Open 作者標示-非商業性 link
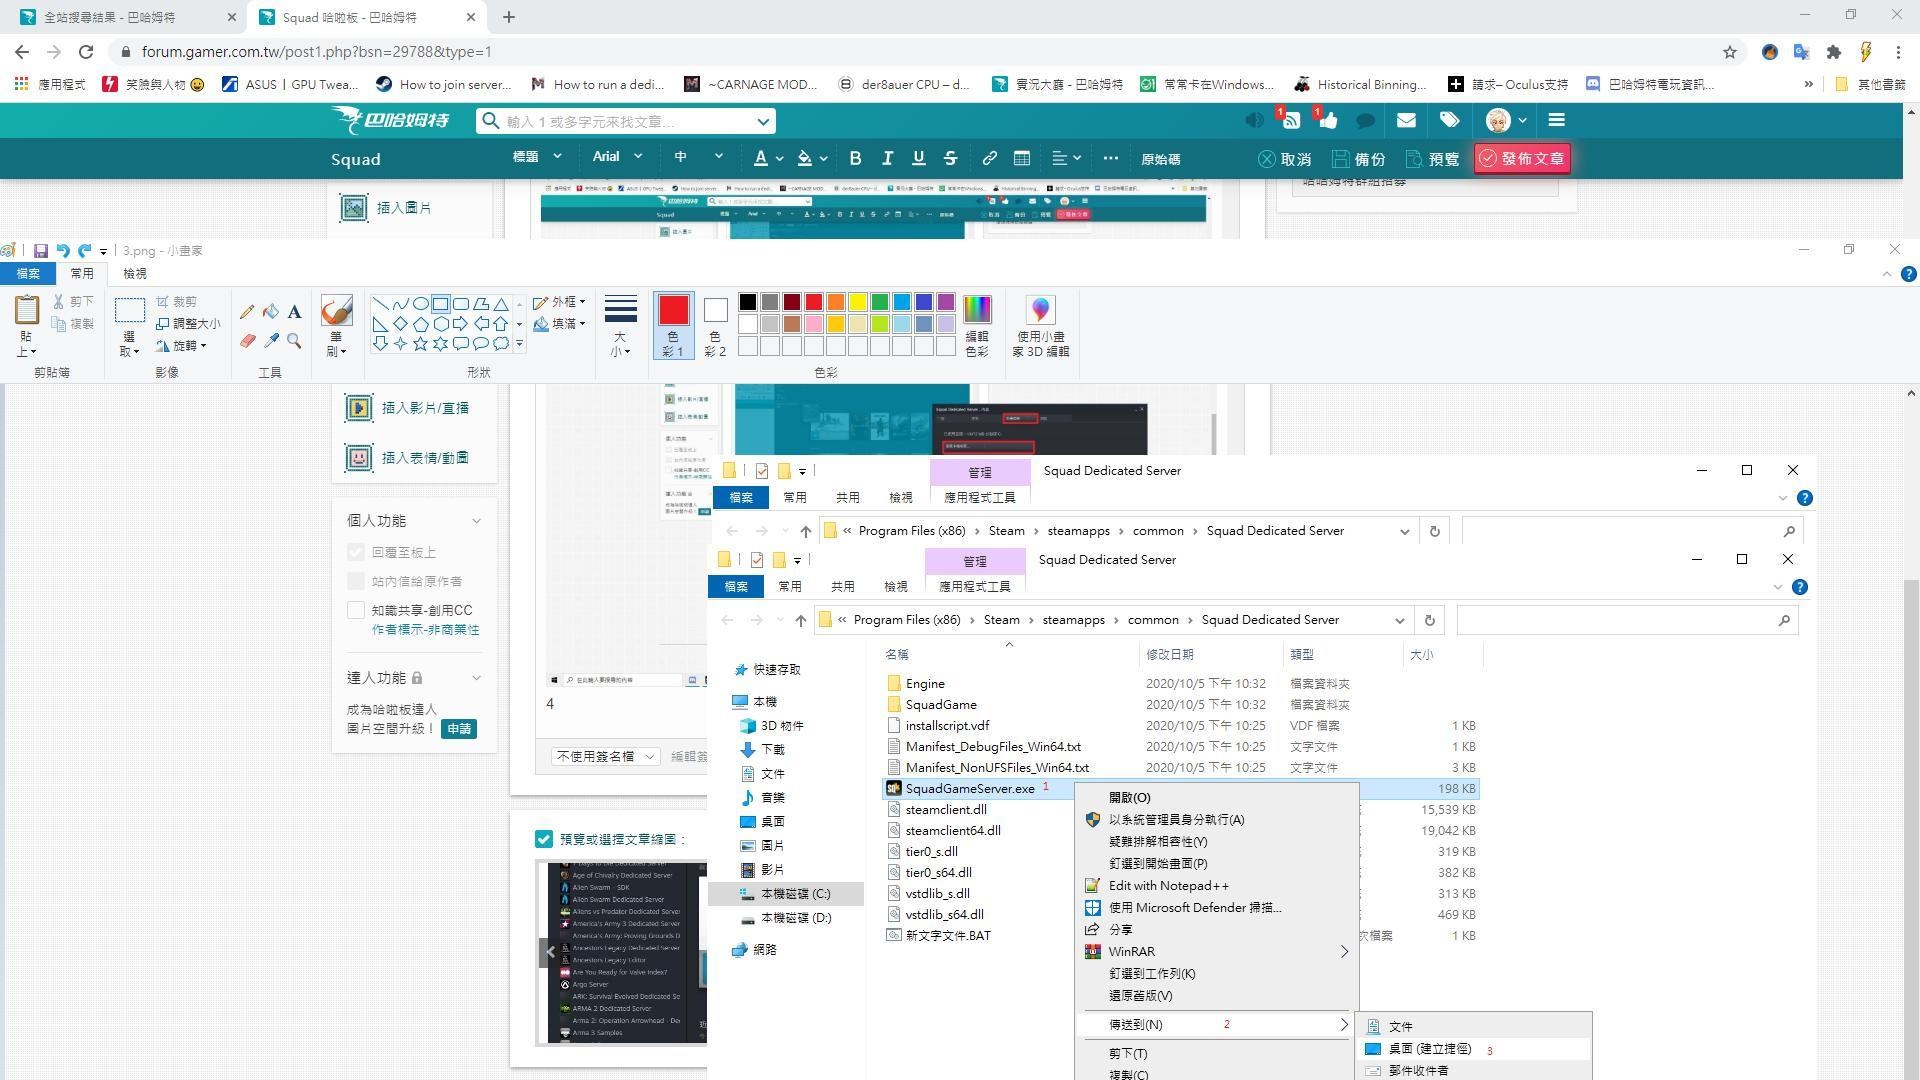Viewport: 1920px width, 1080px height. click(x=425, y=629)
